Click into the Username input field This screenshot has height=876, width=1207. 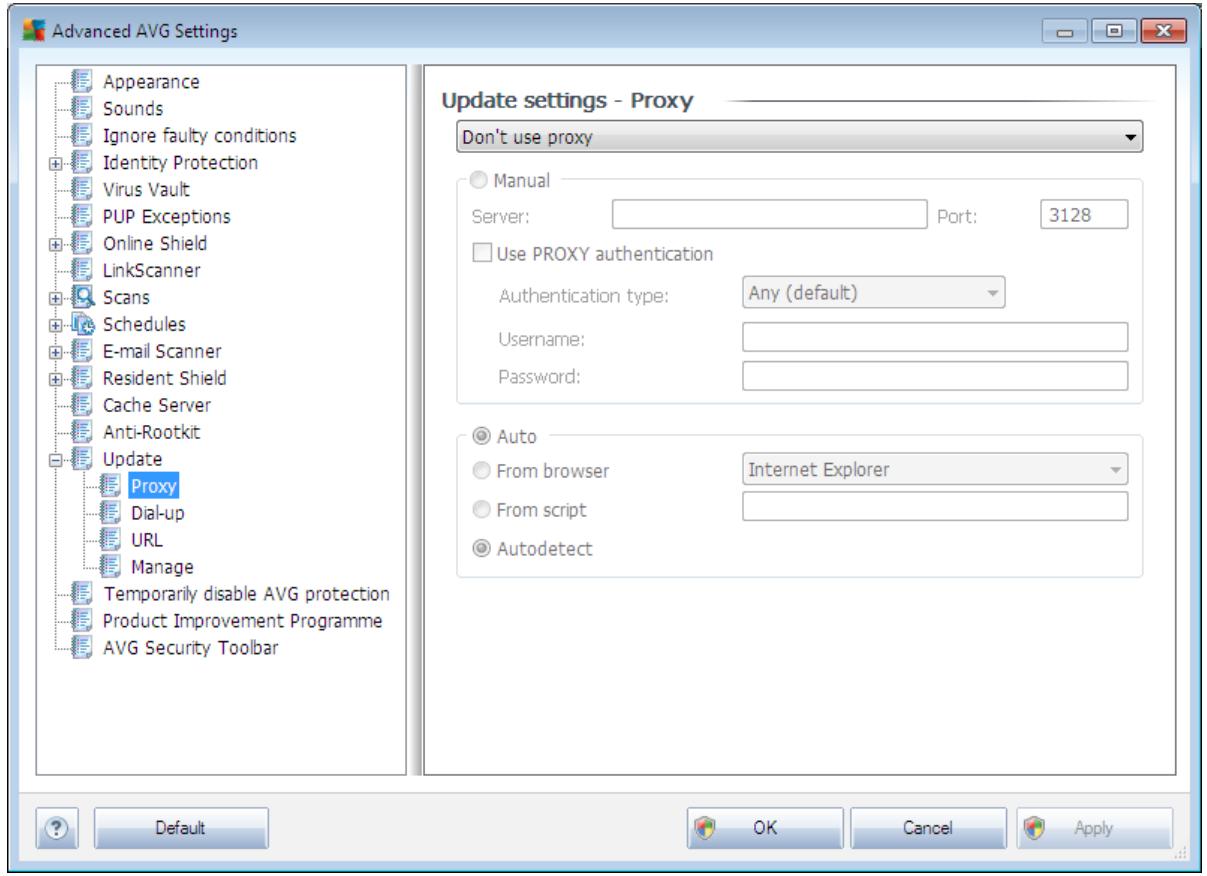[x=935, y=337]
